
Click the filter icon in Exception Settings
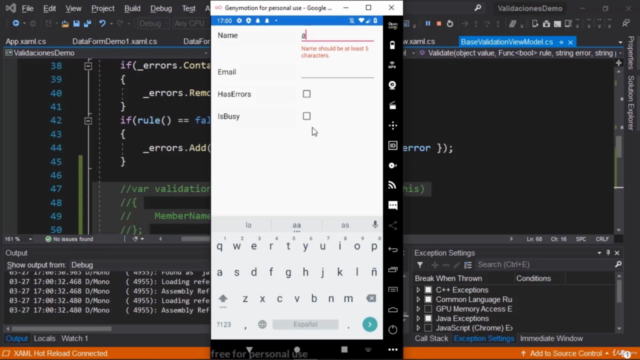(420, 265)
